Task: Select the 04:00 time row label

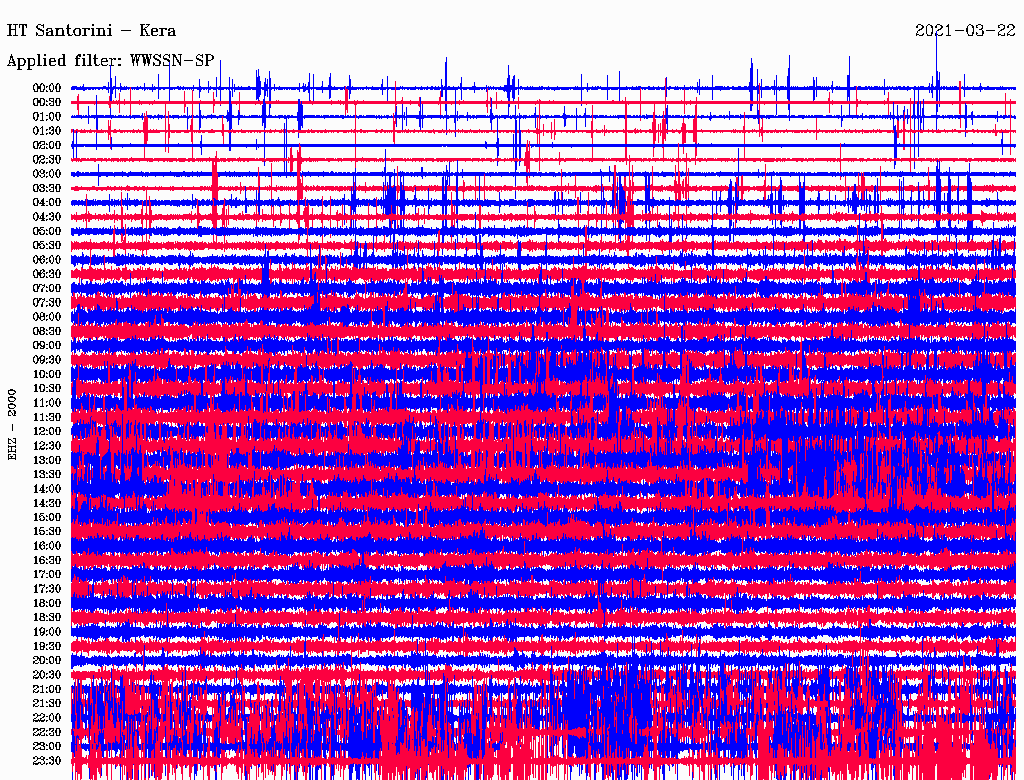Action: point(47,203)
